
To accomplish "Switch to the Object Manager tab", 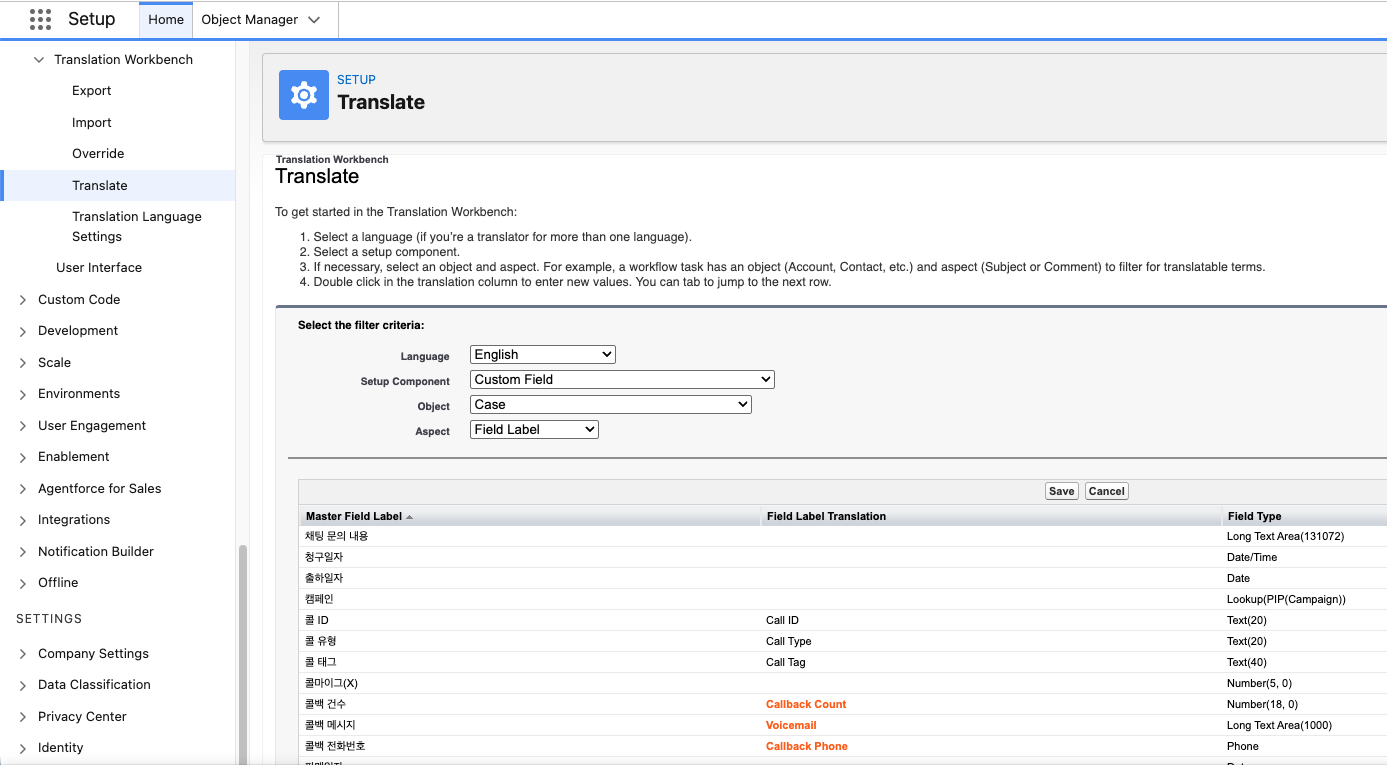I will pyautogui.click(x=249, y=20).
